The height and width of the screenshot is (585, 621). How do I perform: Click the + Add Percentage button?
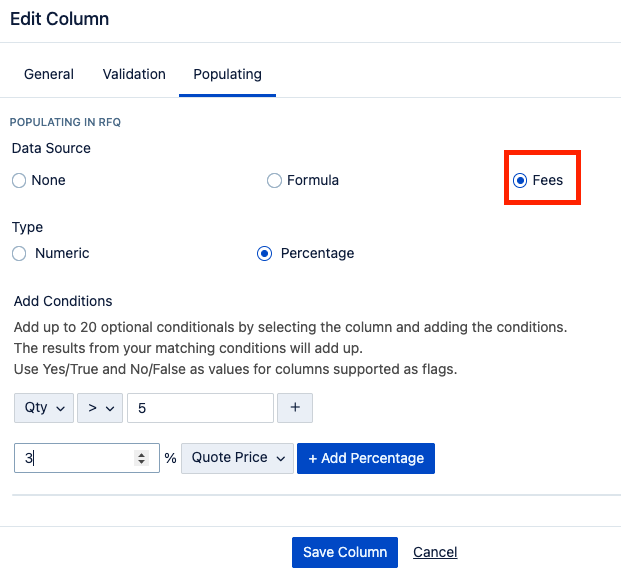click(366, 458)
